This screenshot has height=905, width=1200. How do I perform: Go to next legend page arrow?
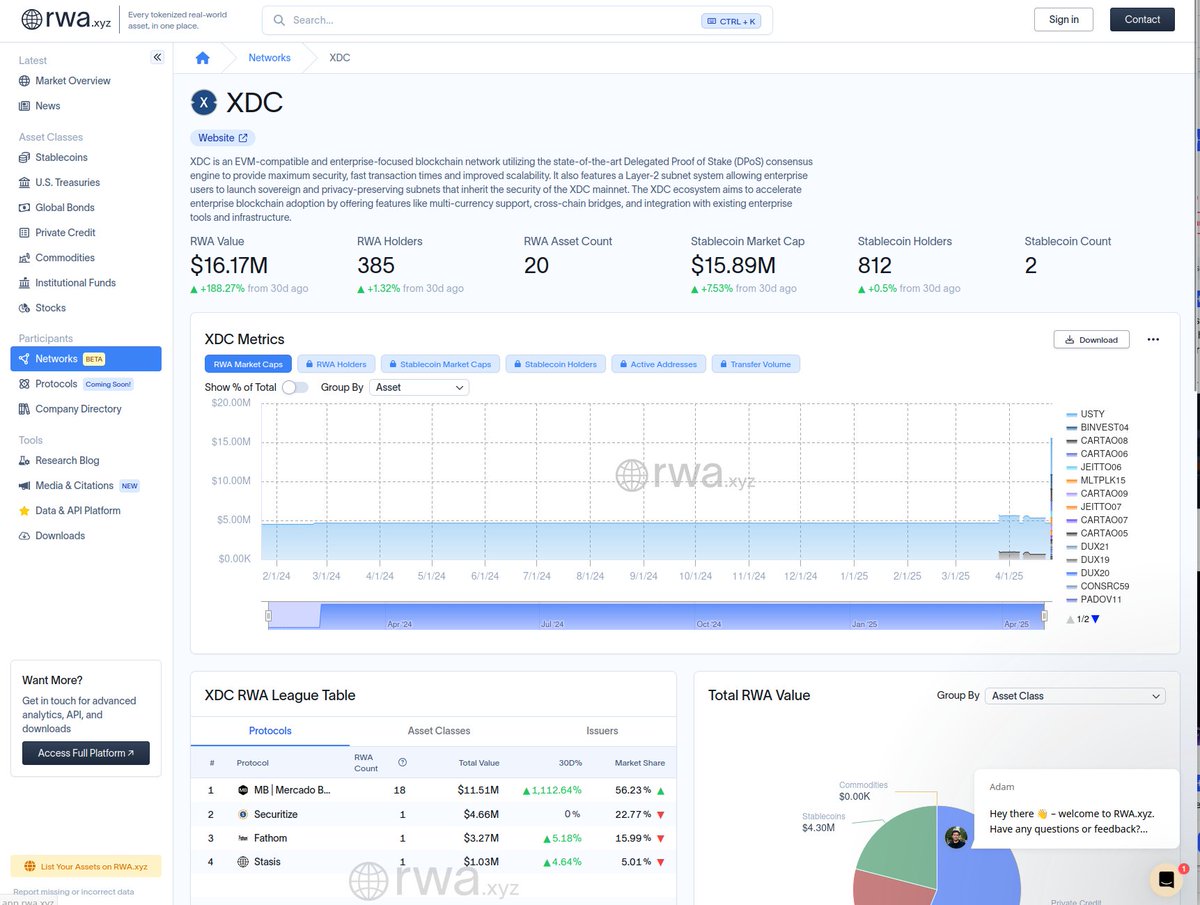click(x=1096, y=619)
